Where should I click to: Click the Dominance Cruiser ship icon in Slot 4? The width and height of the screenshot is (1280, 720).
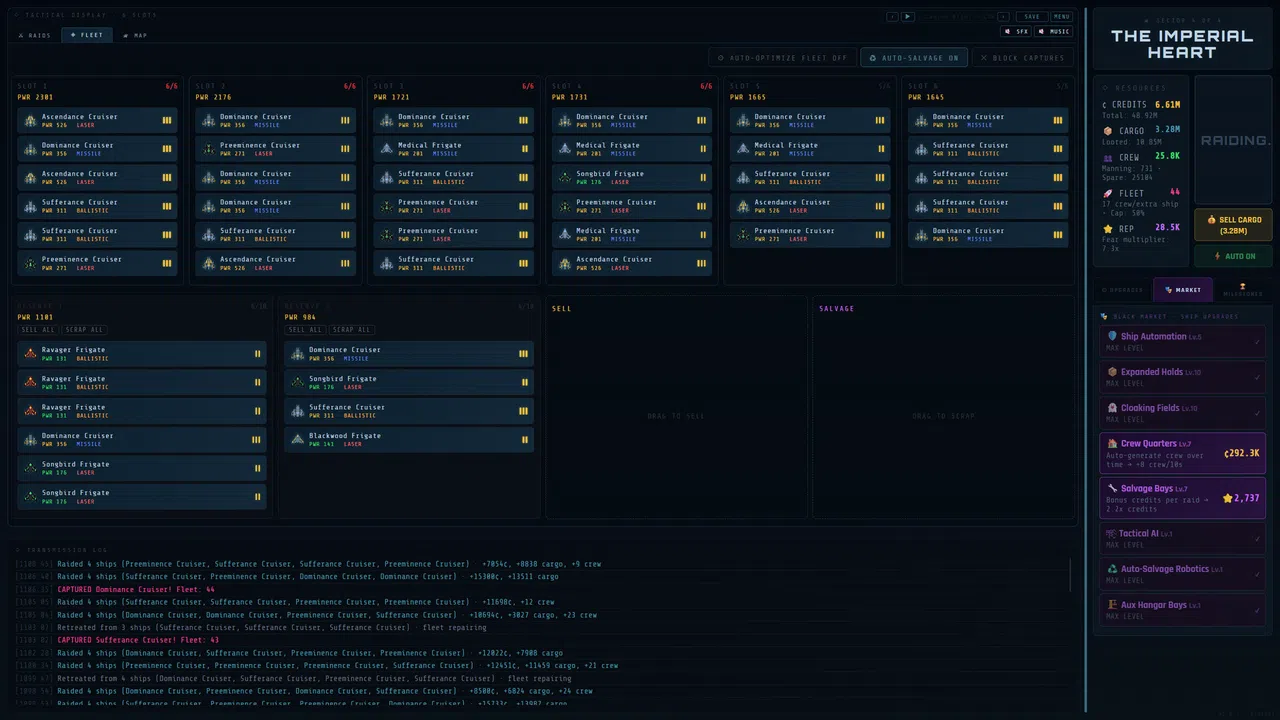(x=565, y=121)
